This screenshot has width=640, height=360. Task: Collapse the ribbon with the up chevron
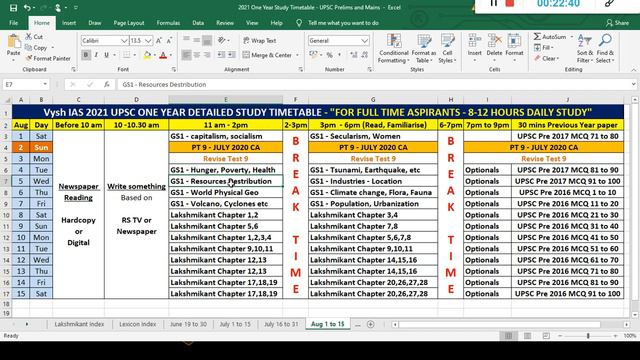[x=633, y=70]
